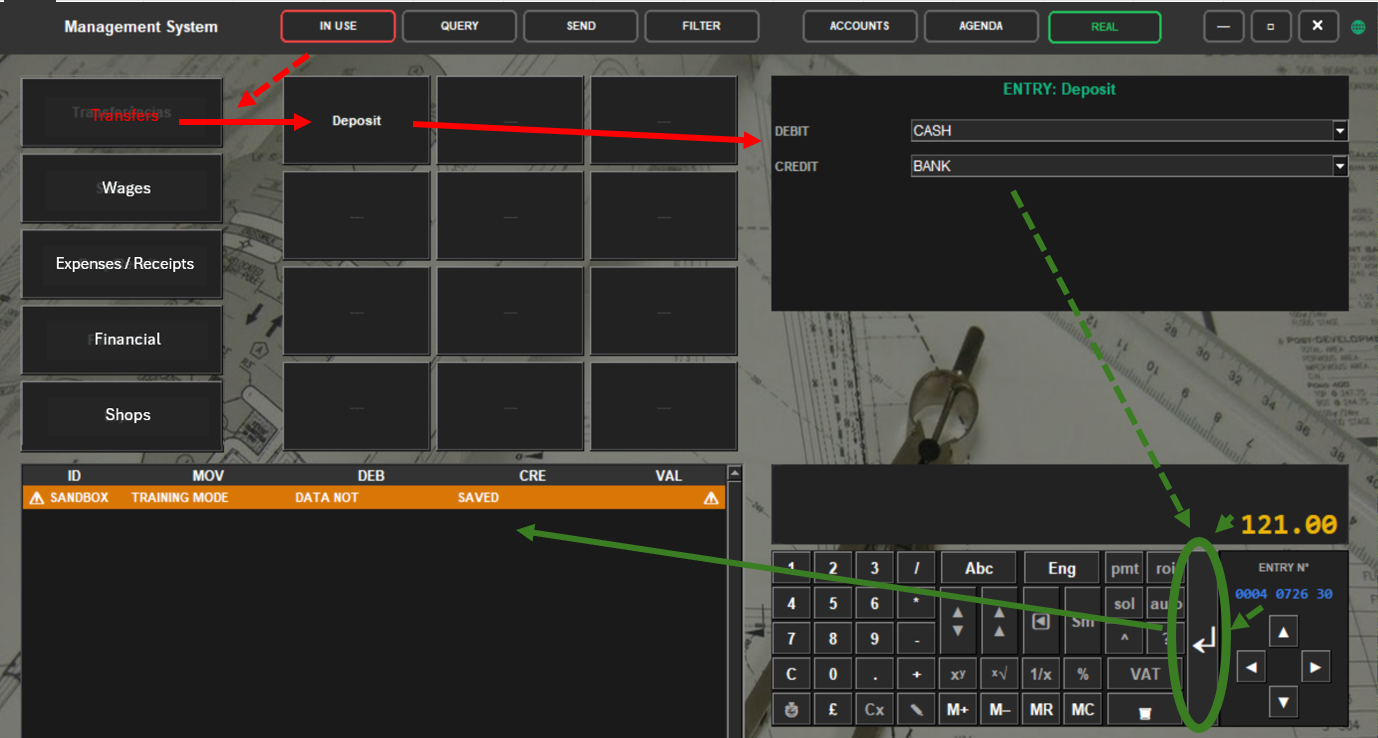Click the MR memory recall key
Viewport: 1378px width, 738px height.
pyautogui.click(x=1041, y=709)
